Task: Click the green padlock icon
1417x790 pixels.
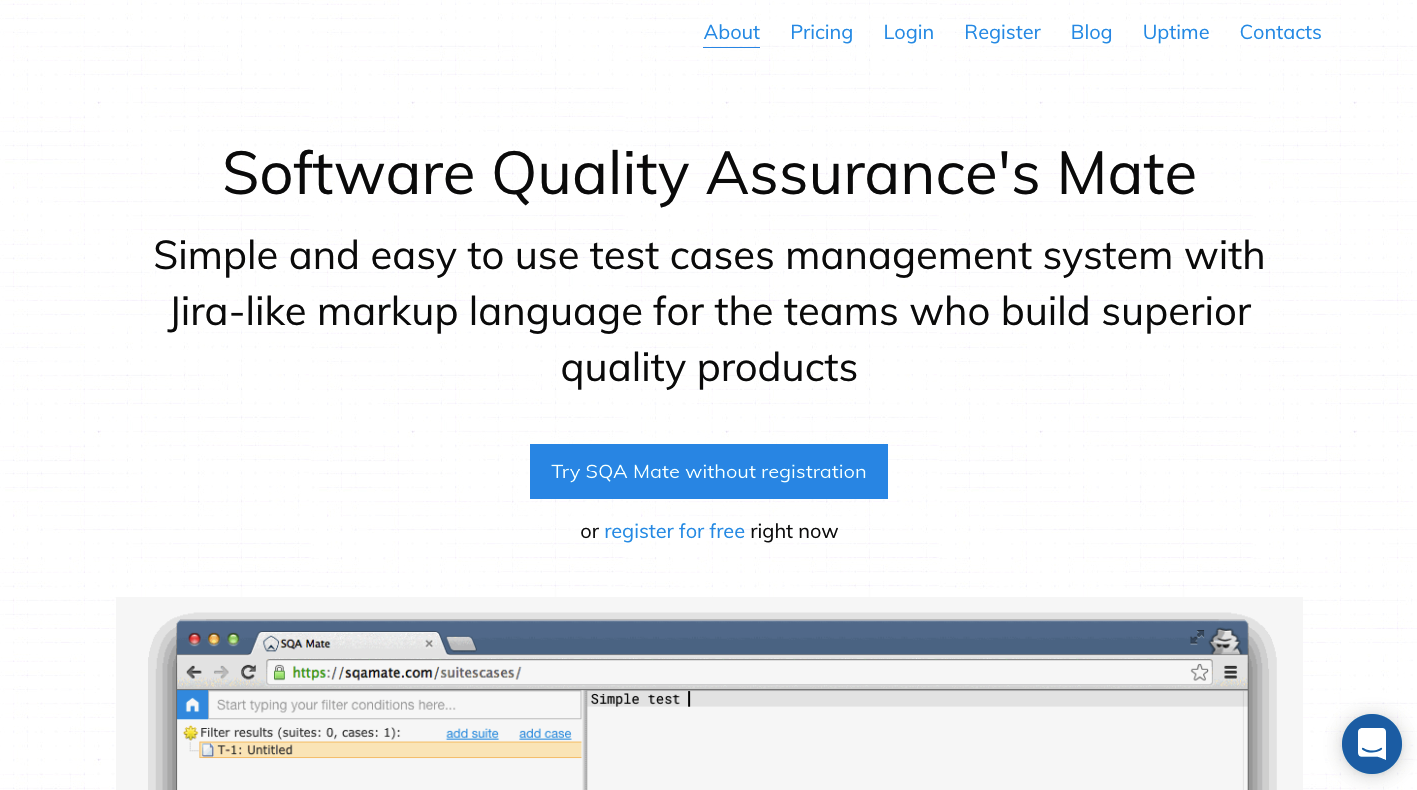Action: click(279, 672)
